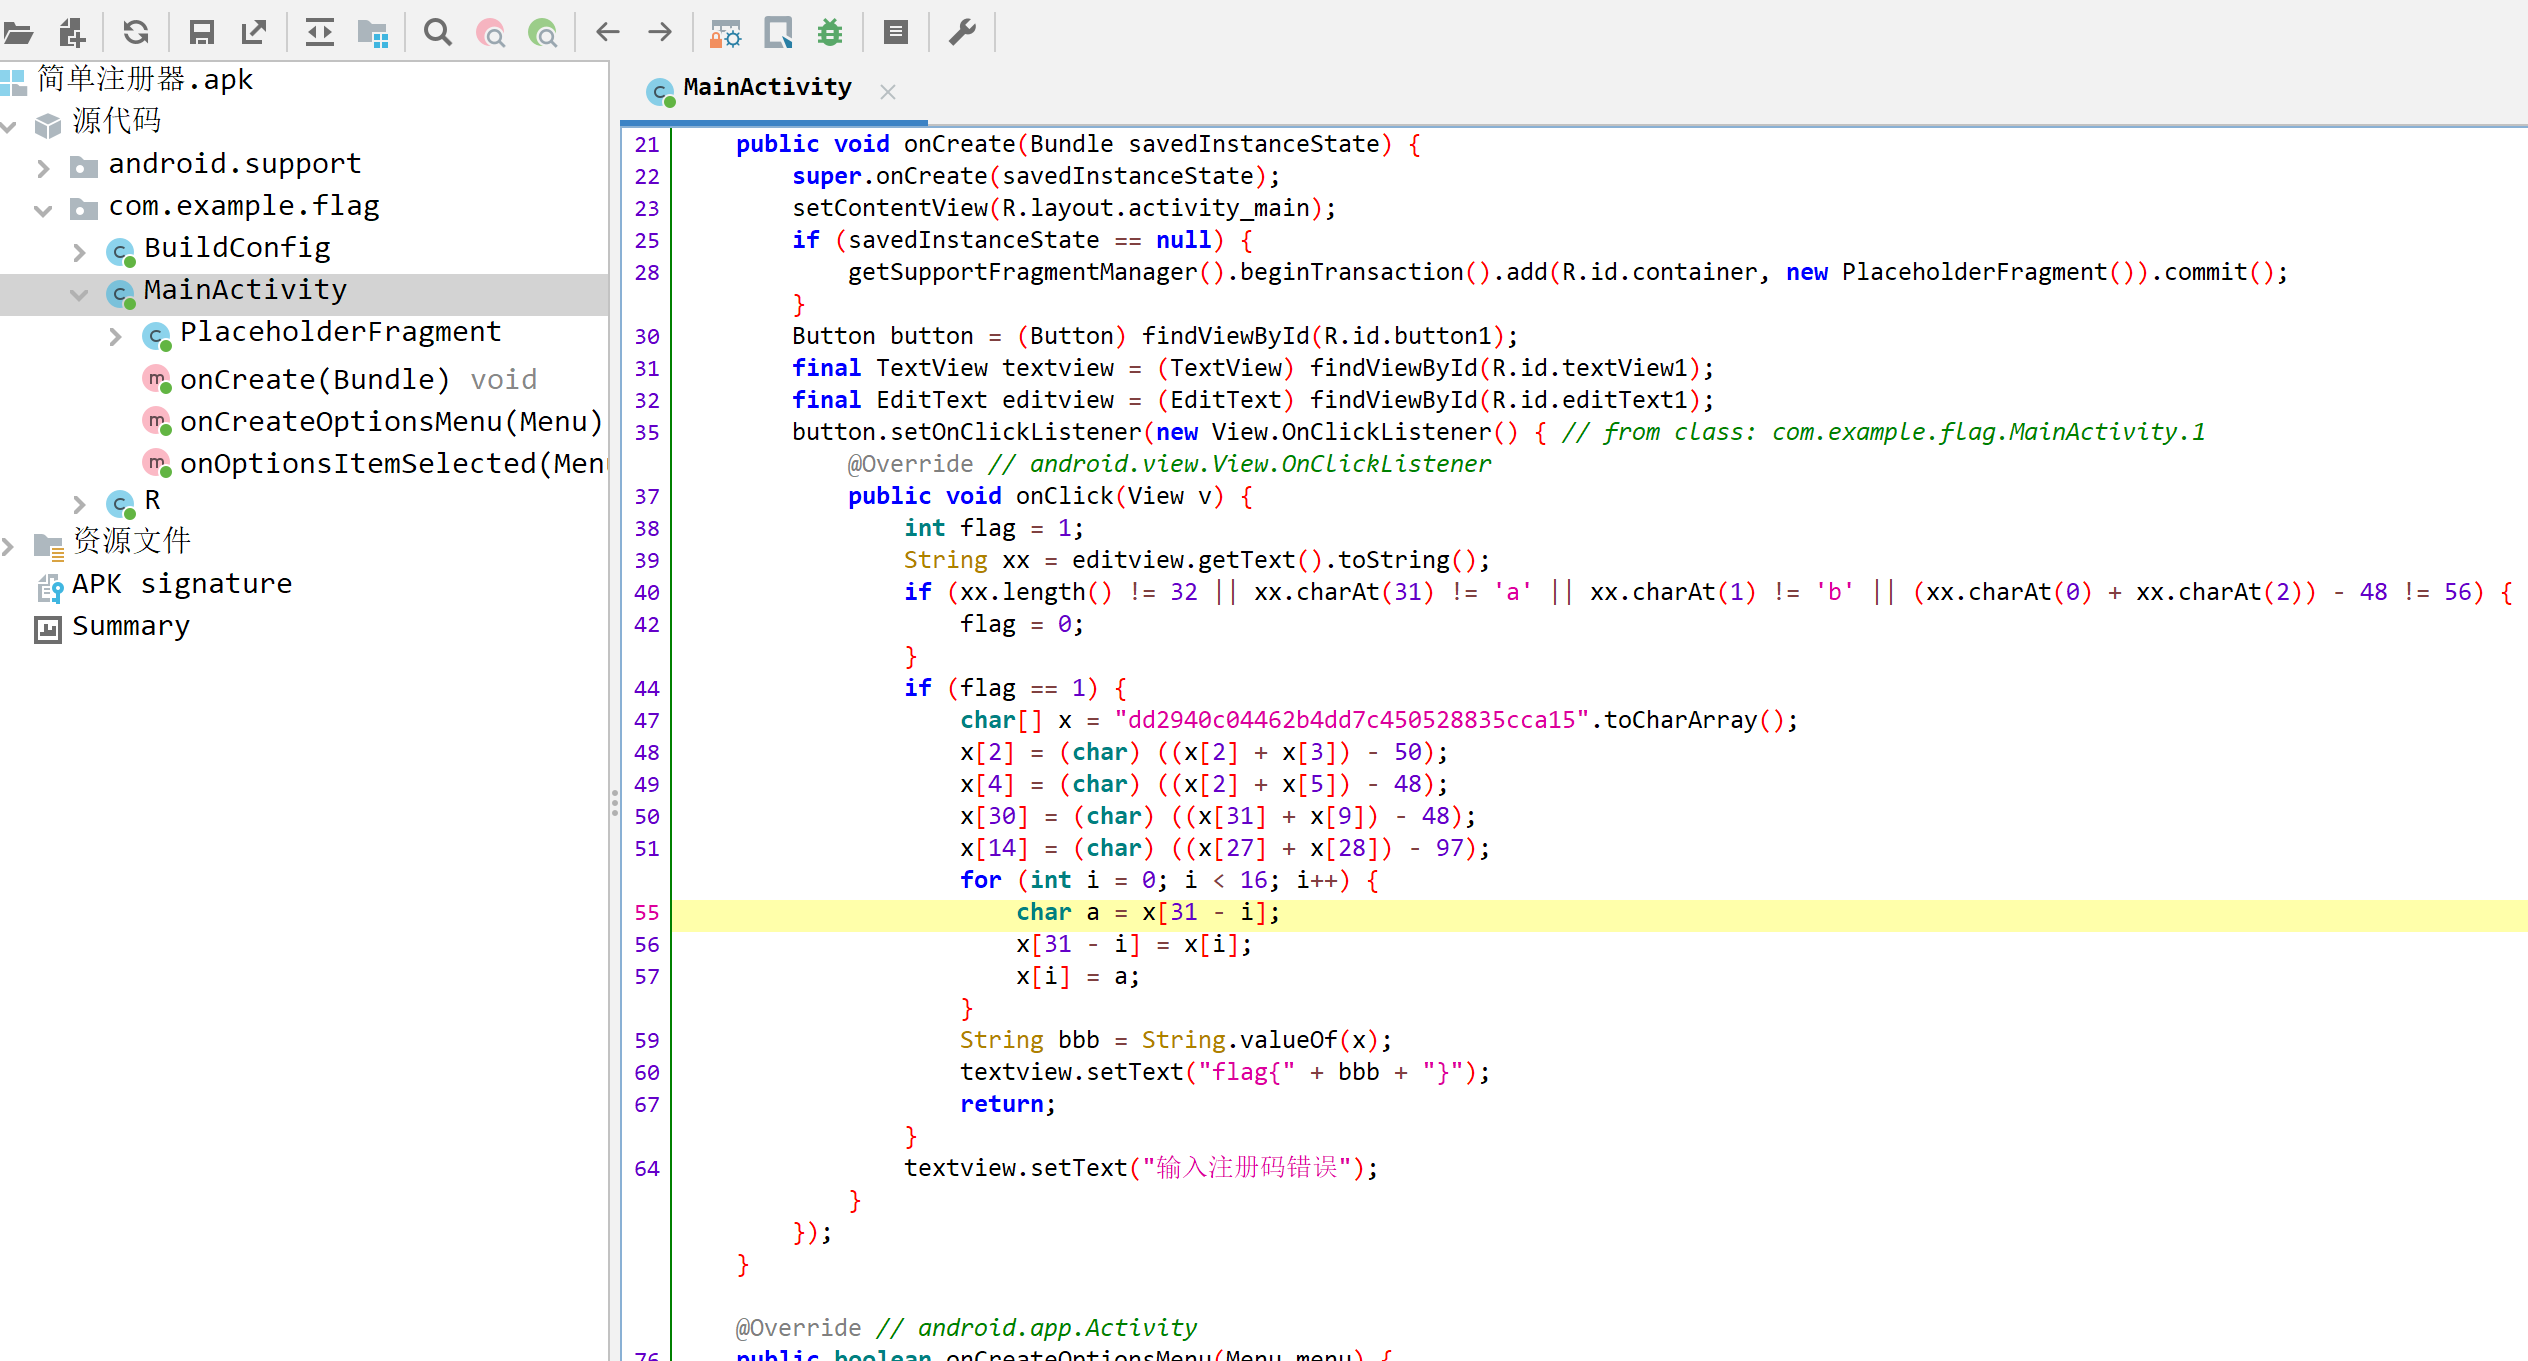Expand the PlaceholderFragment class node
This screenshot has width=2528, height=1361.
click(115, 337)
